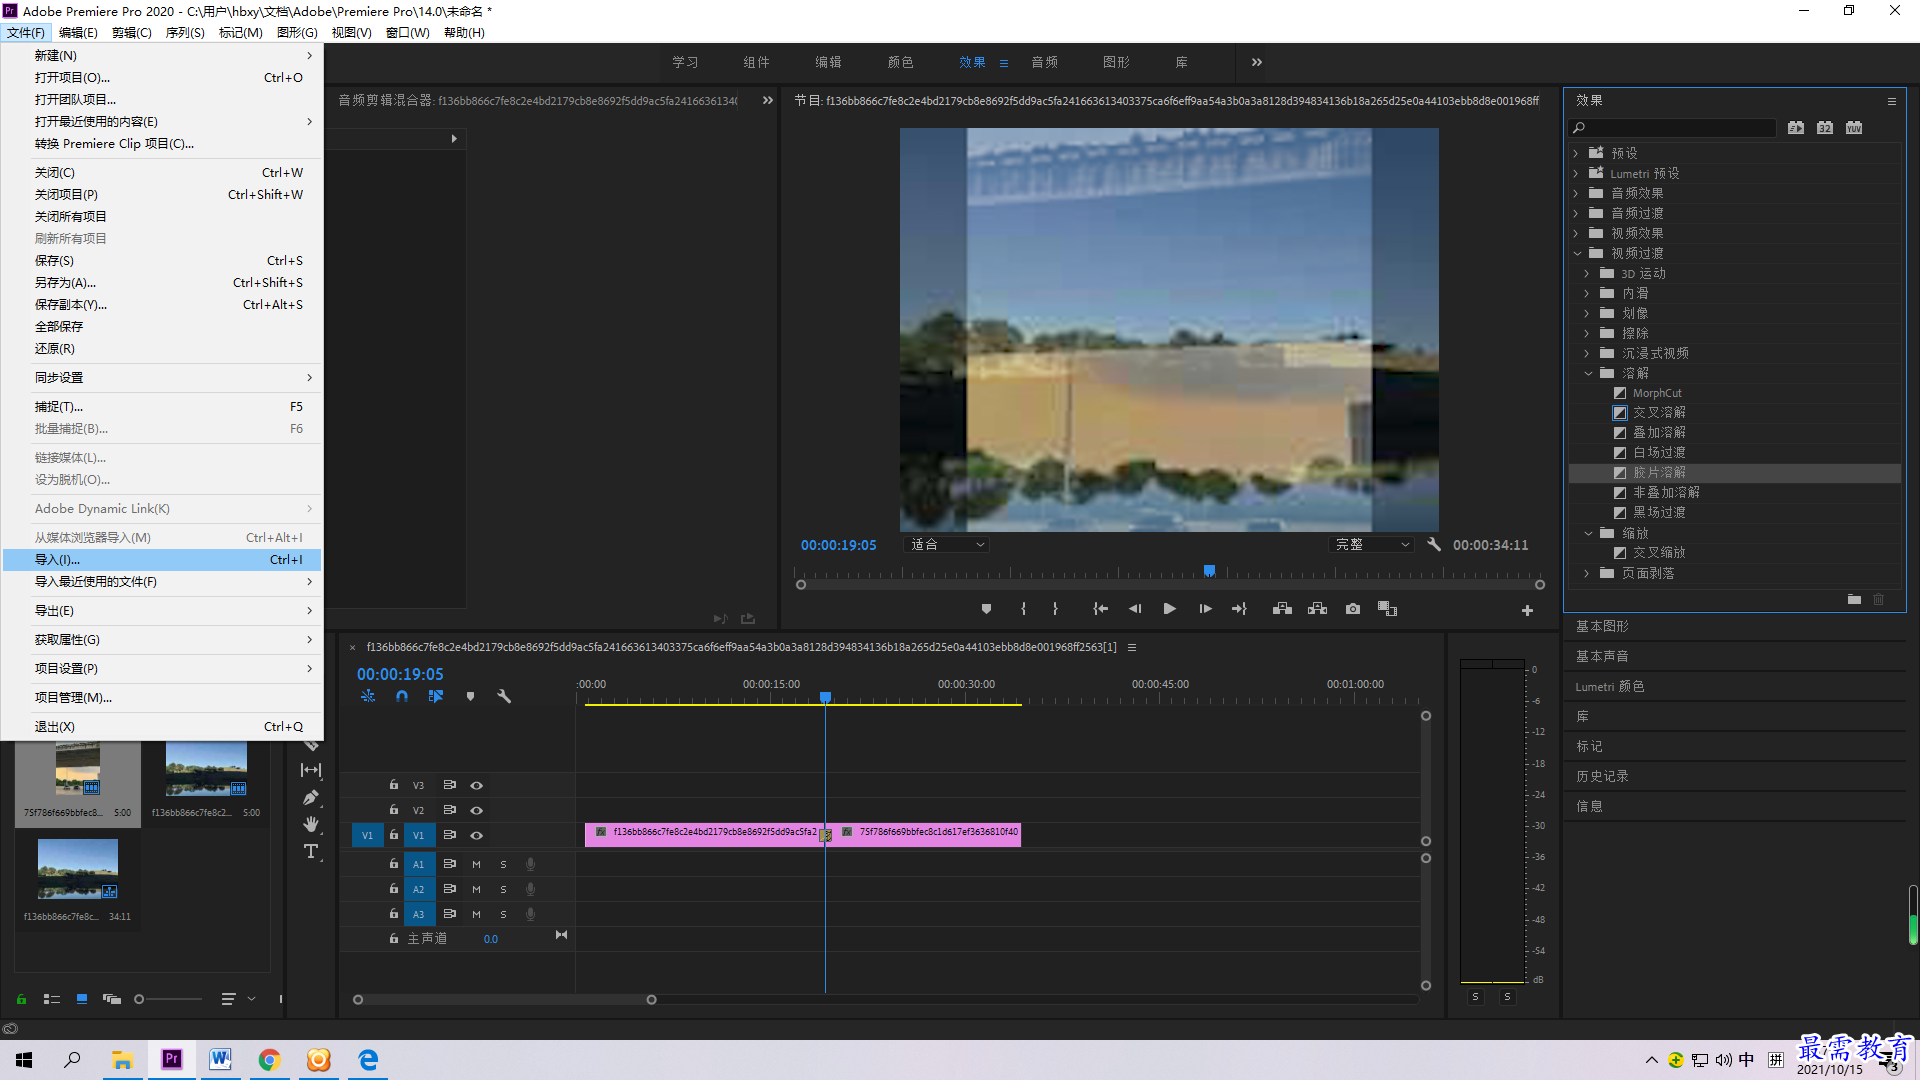The image size is (1920, 1080).
Task: Toggle Linked Selection in the timeline
Action: pyautogui.click(x=436, y=696)
